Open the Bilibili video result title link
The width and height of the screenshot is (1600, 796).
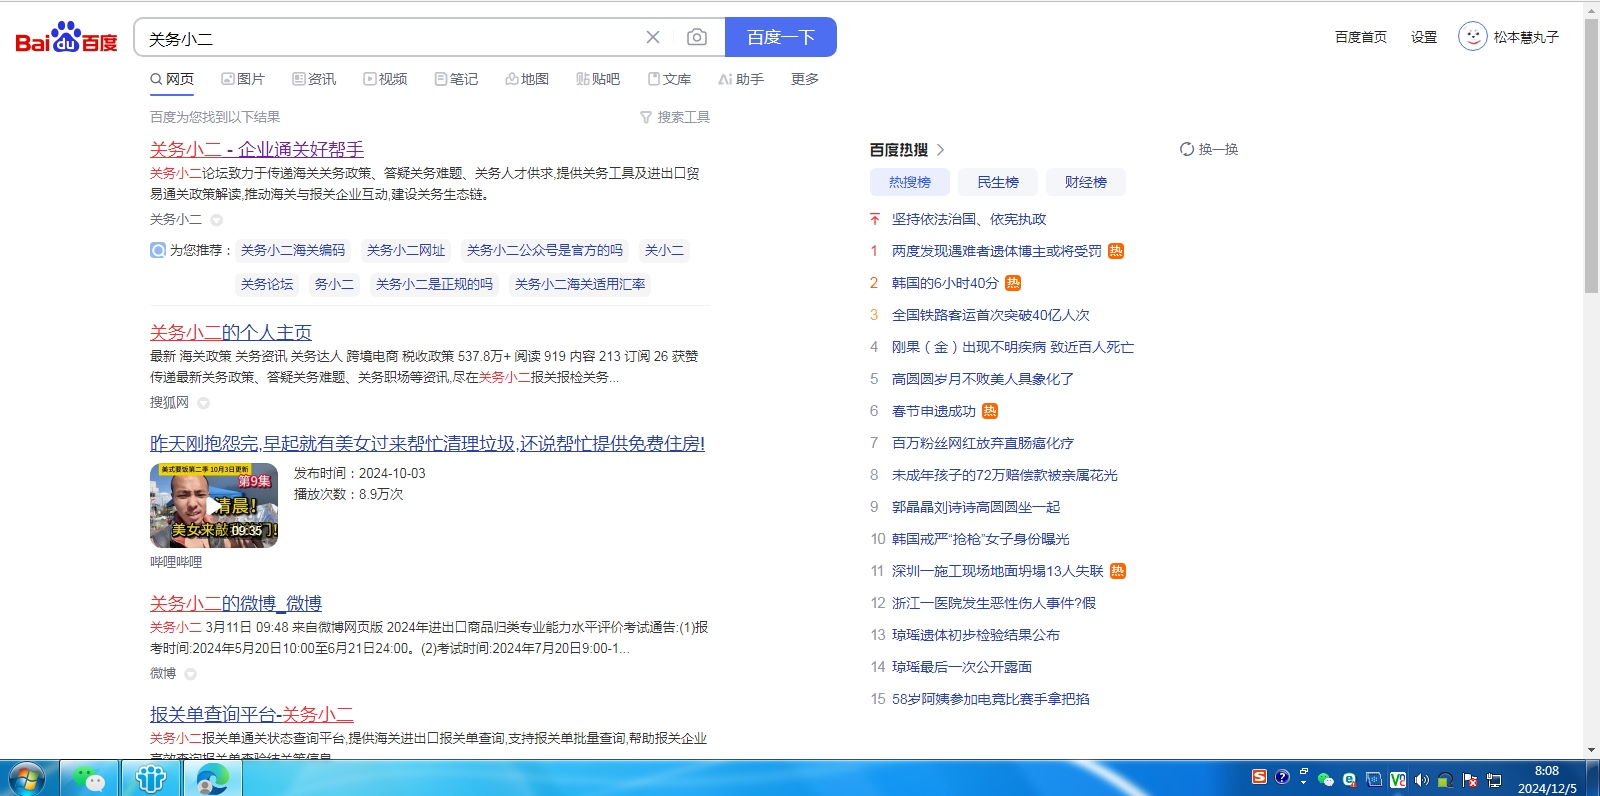[427, 443]
